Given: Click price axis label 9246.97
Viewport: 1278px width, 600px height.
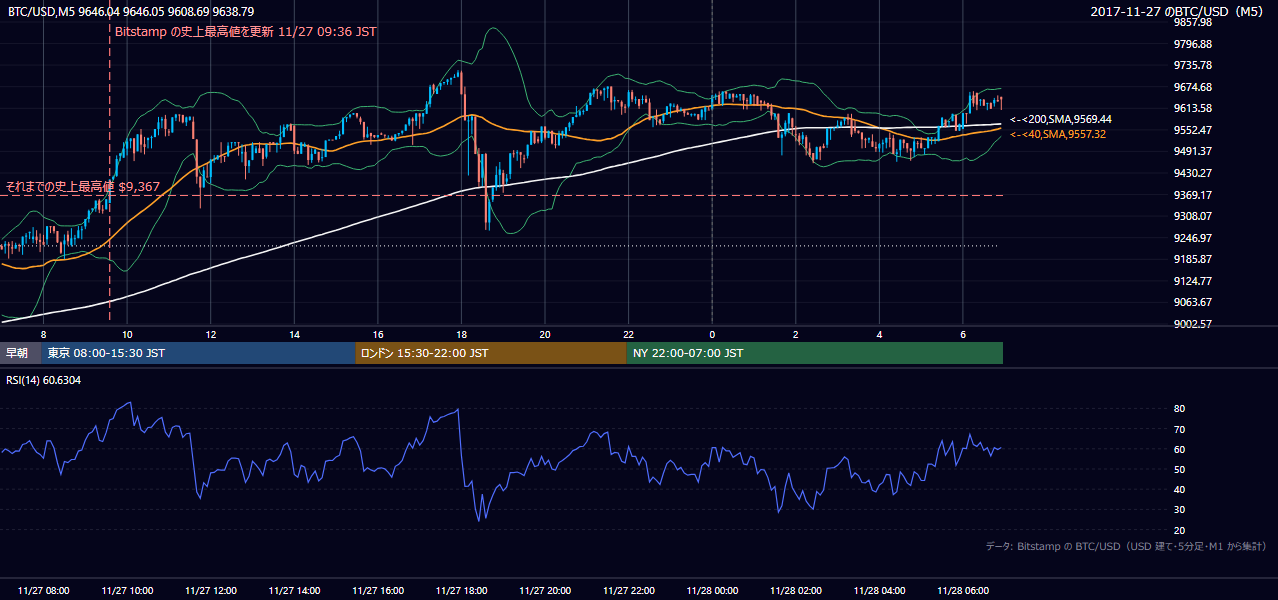Looking at the screenshot, I should click(1193, 238).
